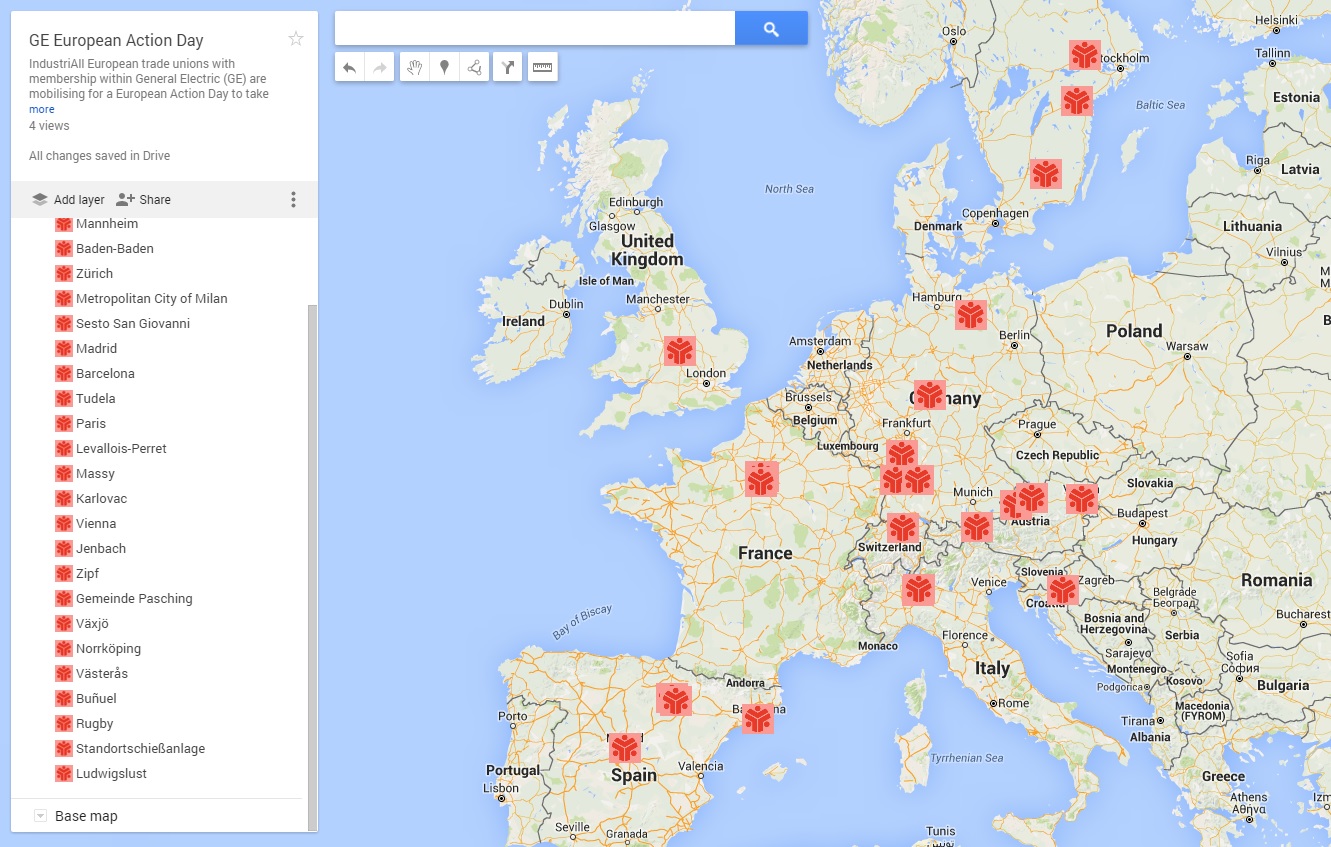Expand the description with the more link
This screenshot has width=1331, height=847.
tap(41, 108)
